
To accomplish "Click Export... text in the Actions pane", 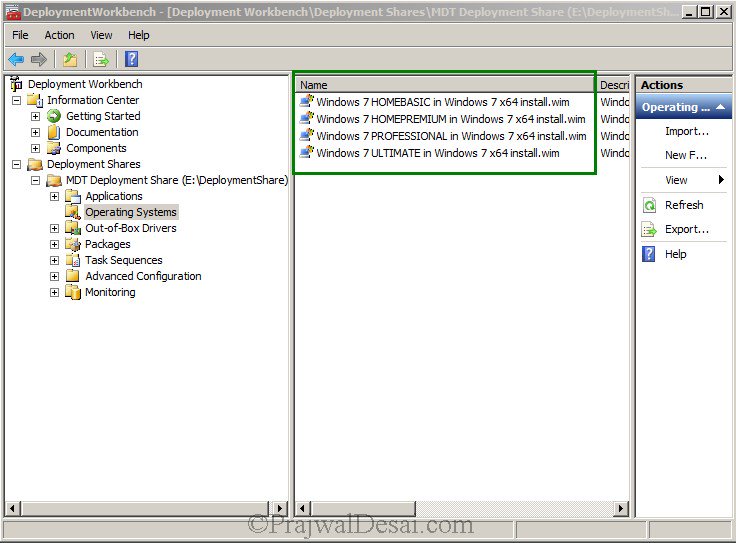I will pyautogui.click(x=687, y=229).
